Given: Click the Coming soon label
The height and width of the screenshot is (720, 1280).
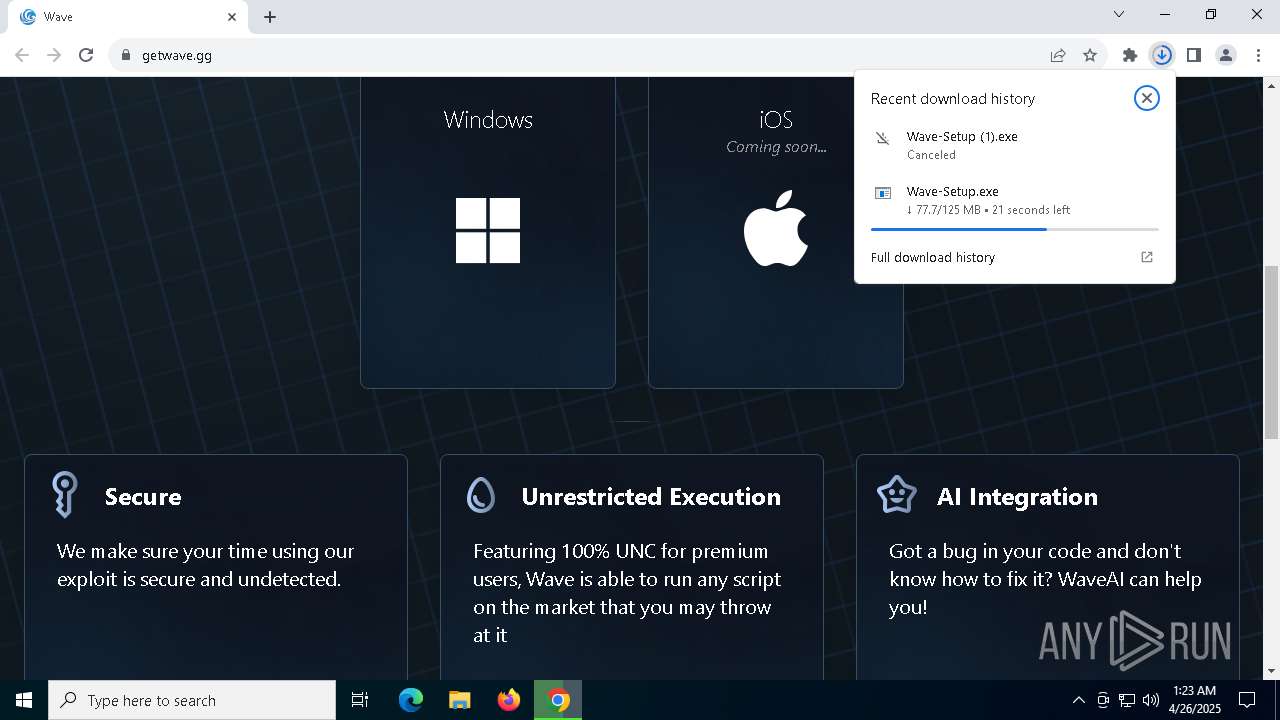Looking at the screenshot, I should tap(776, 147).
